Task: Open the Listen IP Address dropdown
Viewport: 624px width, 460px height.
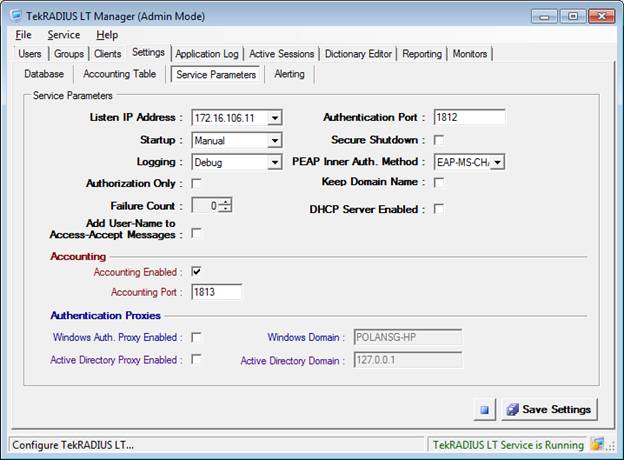Action: (275, 118)
